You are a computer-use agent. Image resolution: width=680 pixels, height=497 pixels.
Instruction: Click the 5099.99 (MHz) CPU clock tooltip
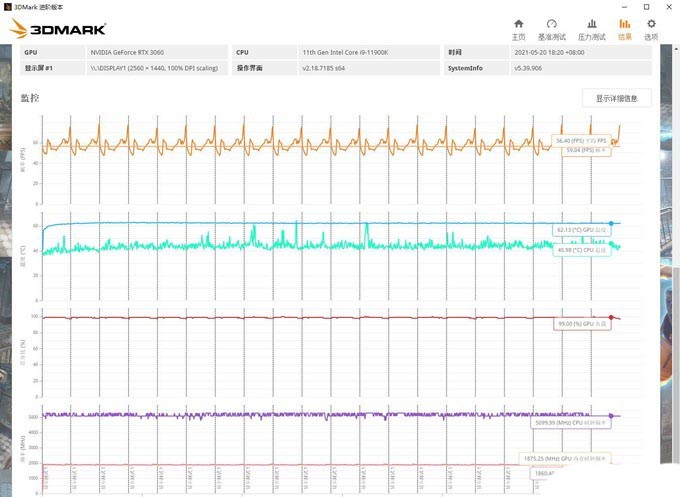point(571,422)
